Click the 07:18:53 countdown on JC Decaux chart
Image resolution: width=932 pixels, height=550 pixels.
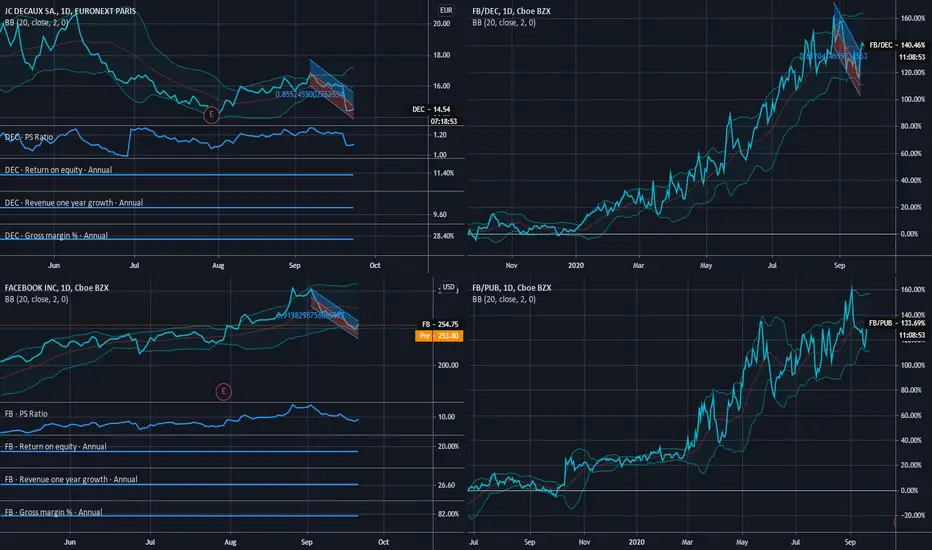tap(444, 121)
